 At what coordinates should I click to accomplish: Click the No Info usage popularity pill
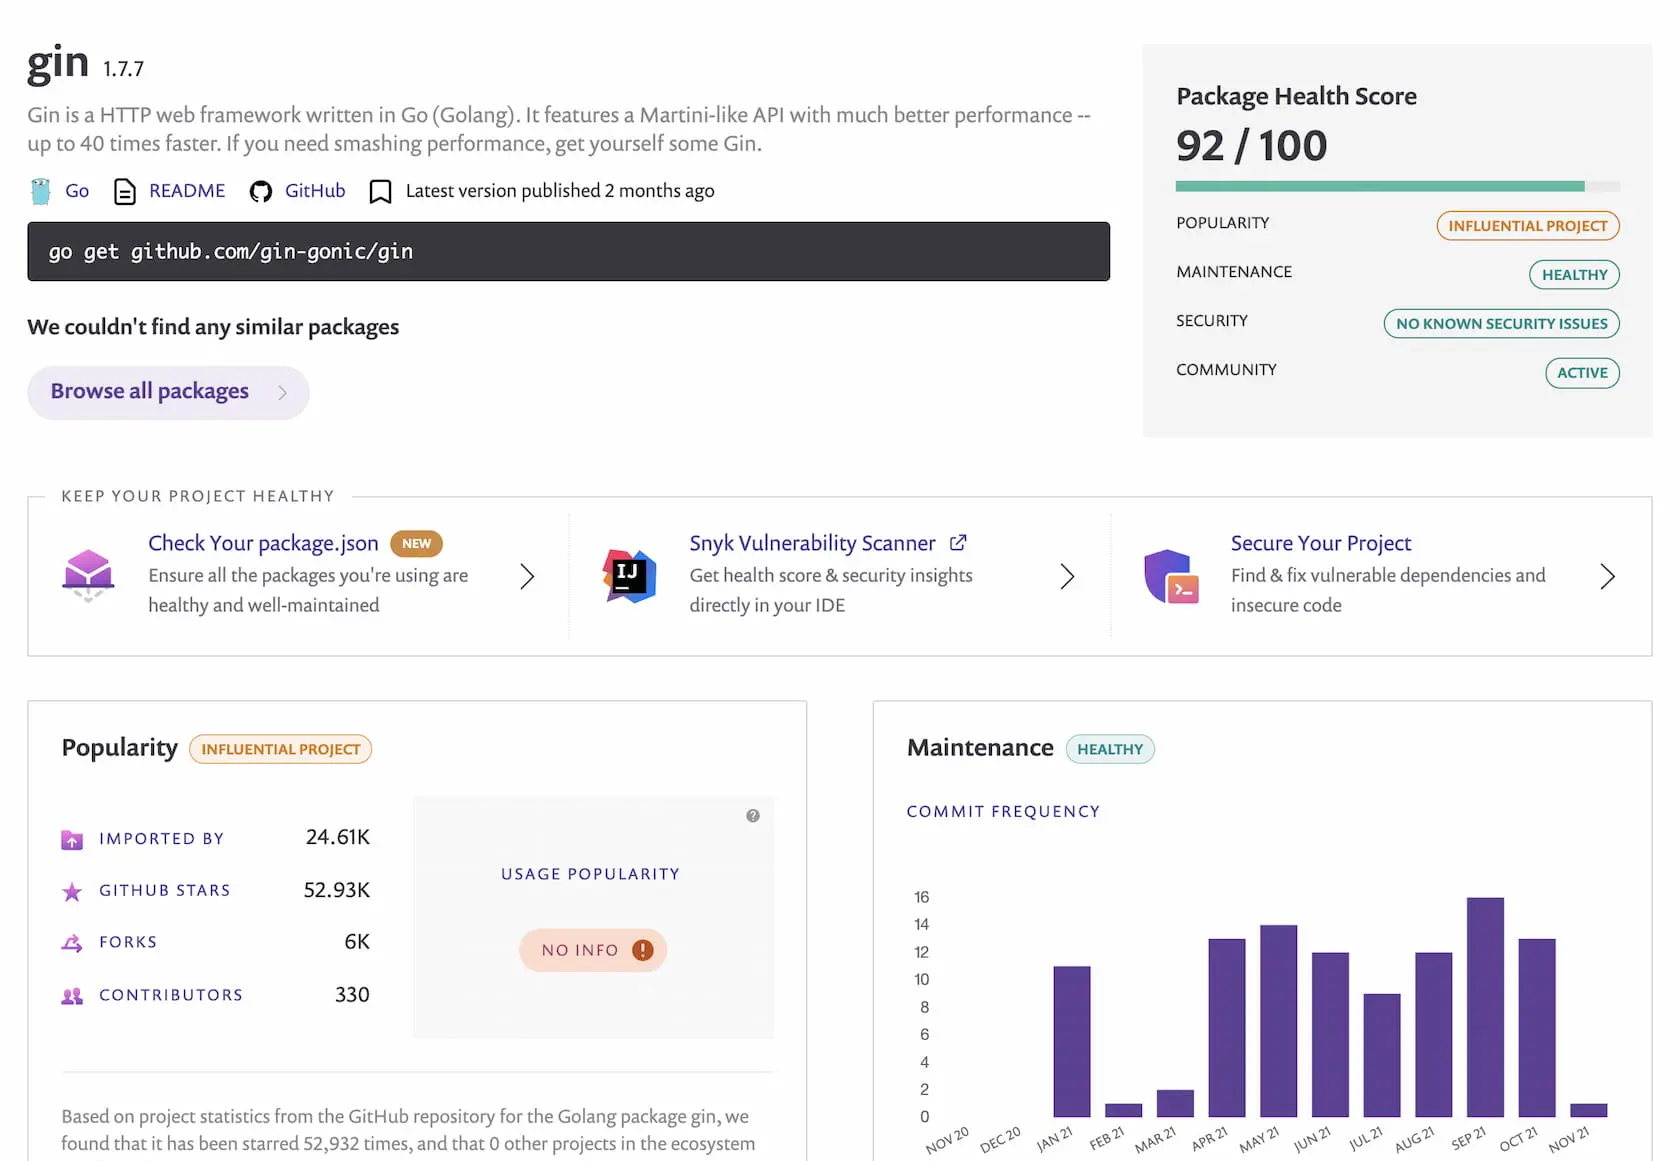pos(593,950)
